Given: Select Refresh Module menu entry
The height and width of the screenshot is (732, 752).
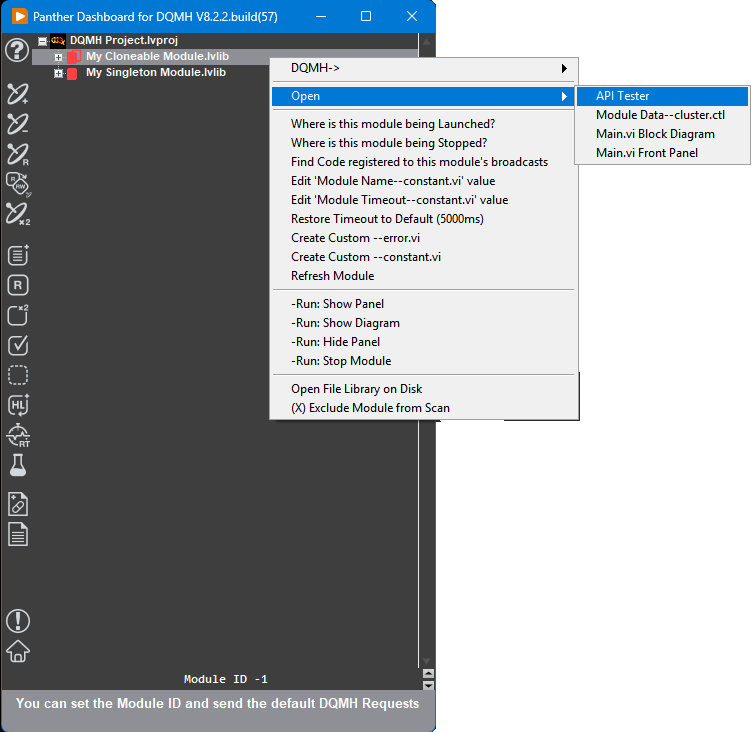Looking at the screenshot, I should [x=423, y=276].
